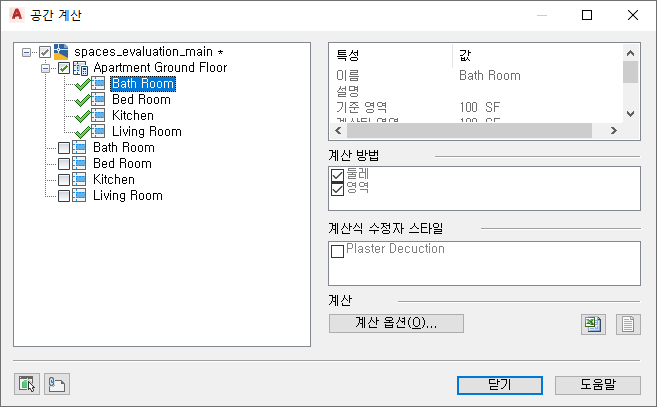657x407 pixels.
Task: Click the AutoCAD logo in title bar
Action: (16, 15)
